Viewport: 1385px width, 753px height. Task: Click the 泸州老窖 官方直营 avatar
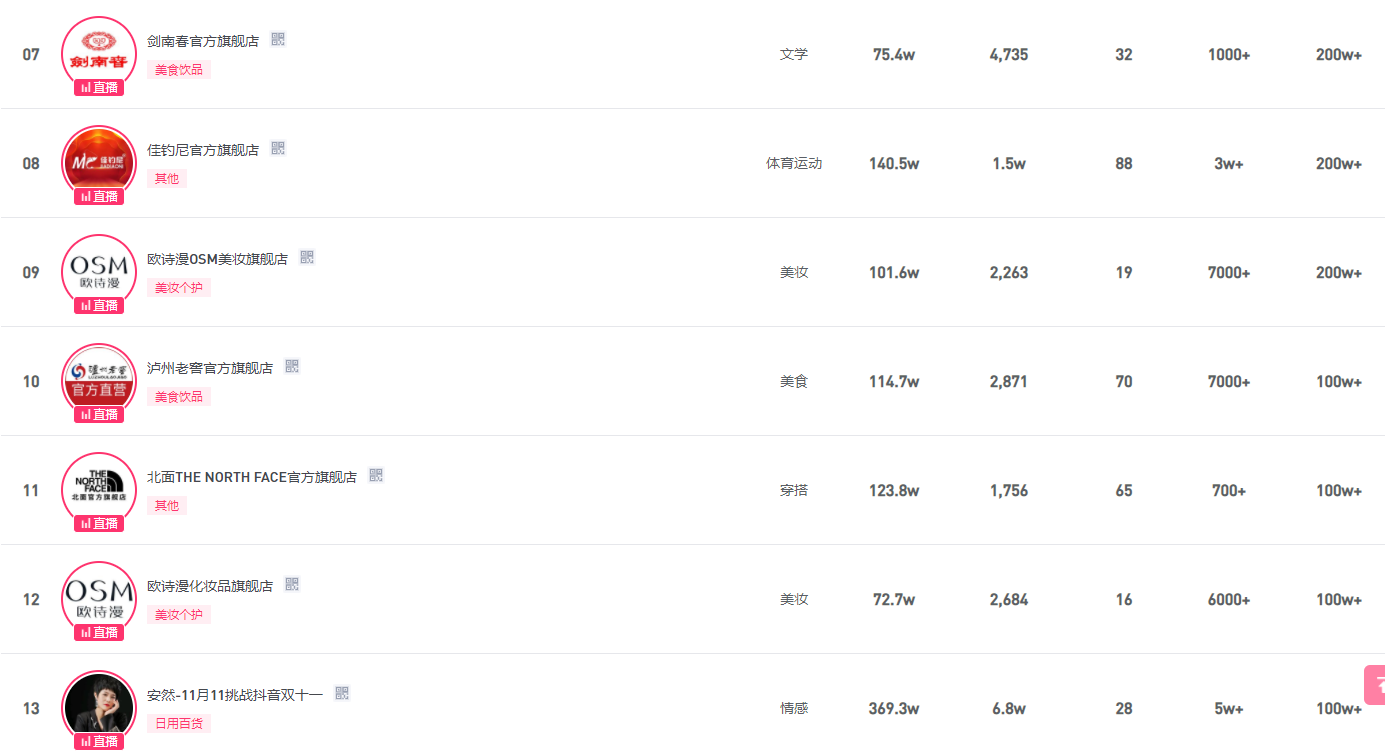pos(98,377)
